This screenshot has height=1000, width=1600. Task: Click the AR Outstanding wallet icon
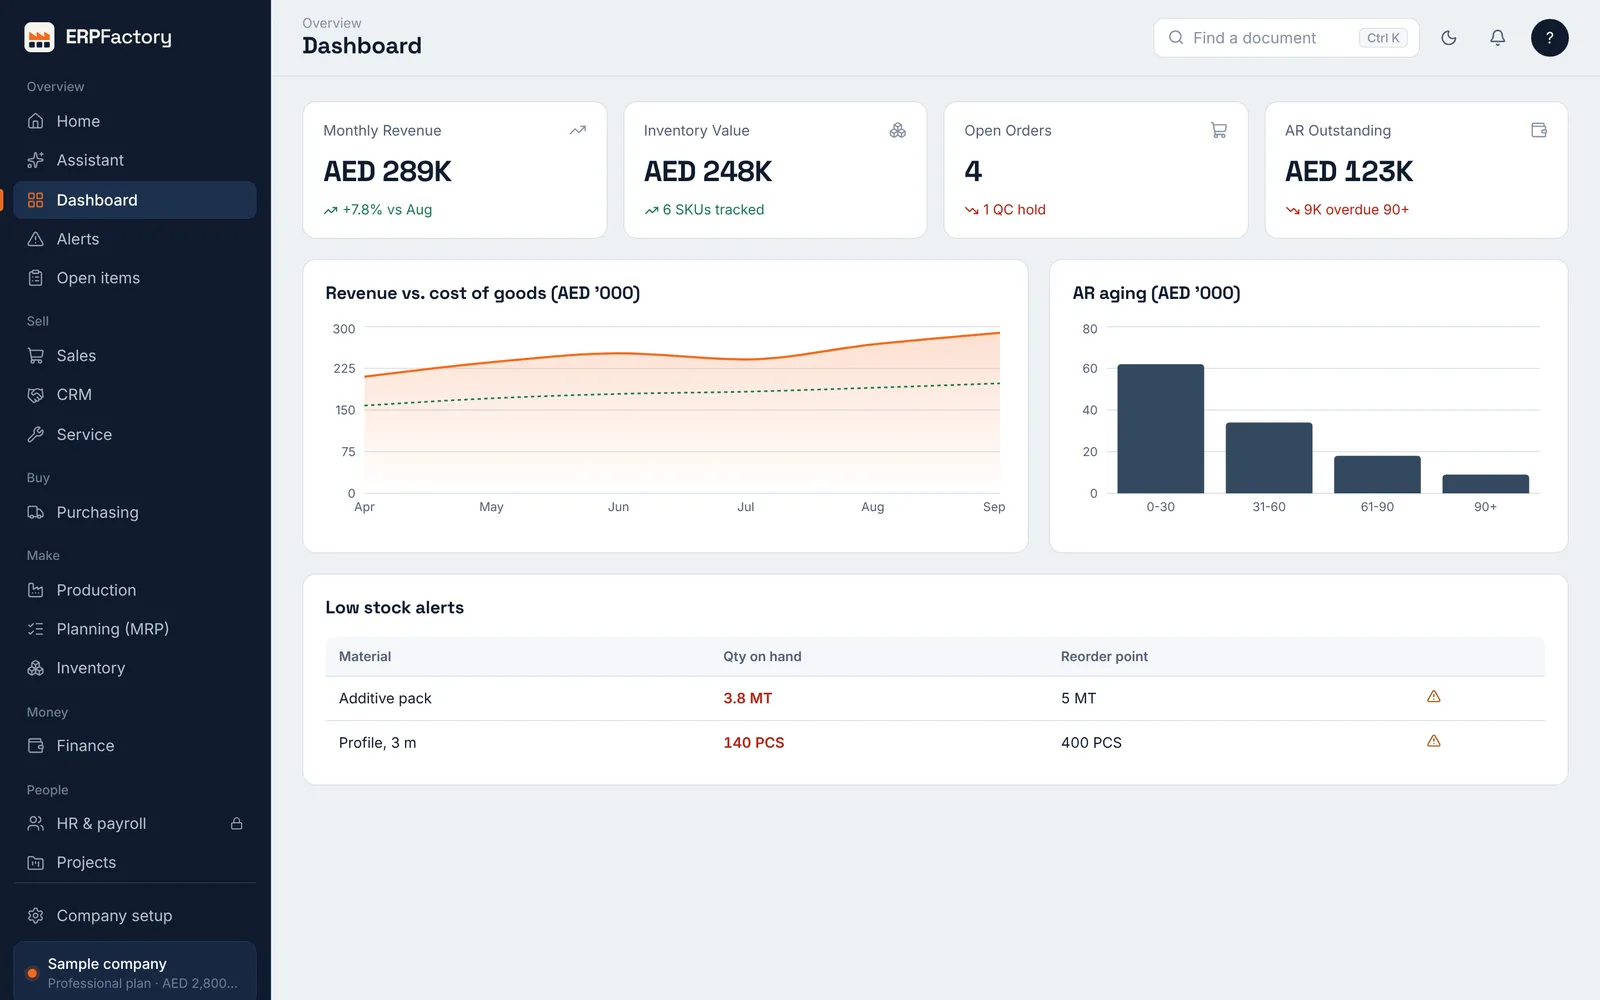pyautogui.click(x=1539, y=130)
